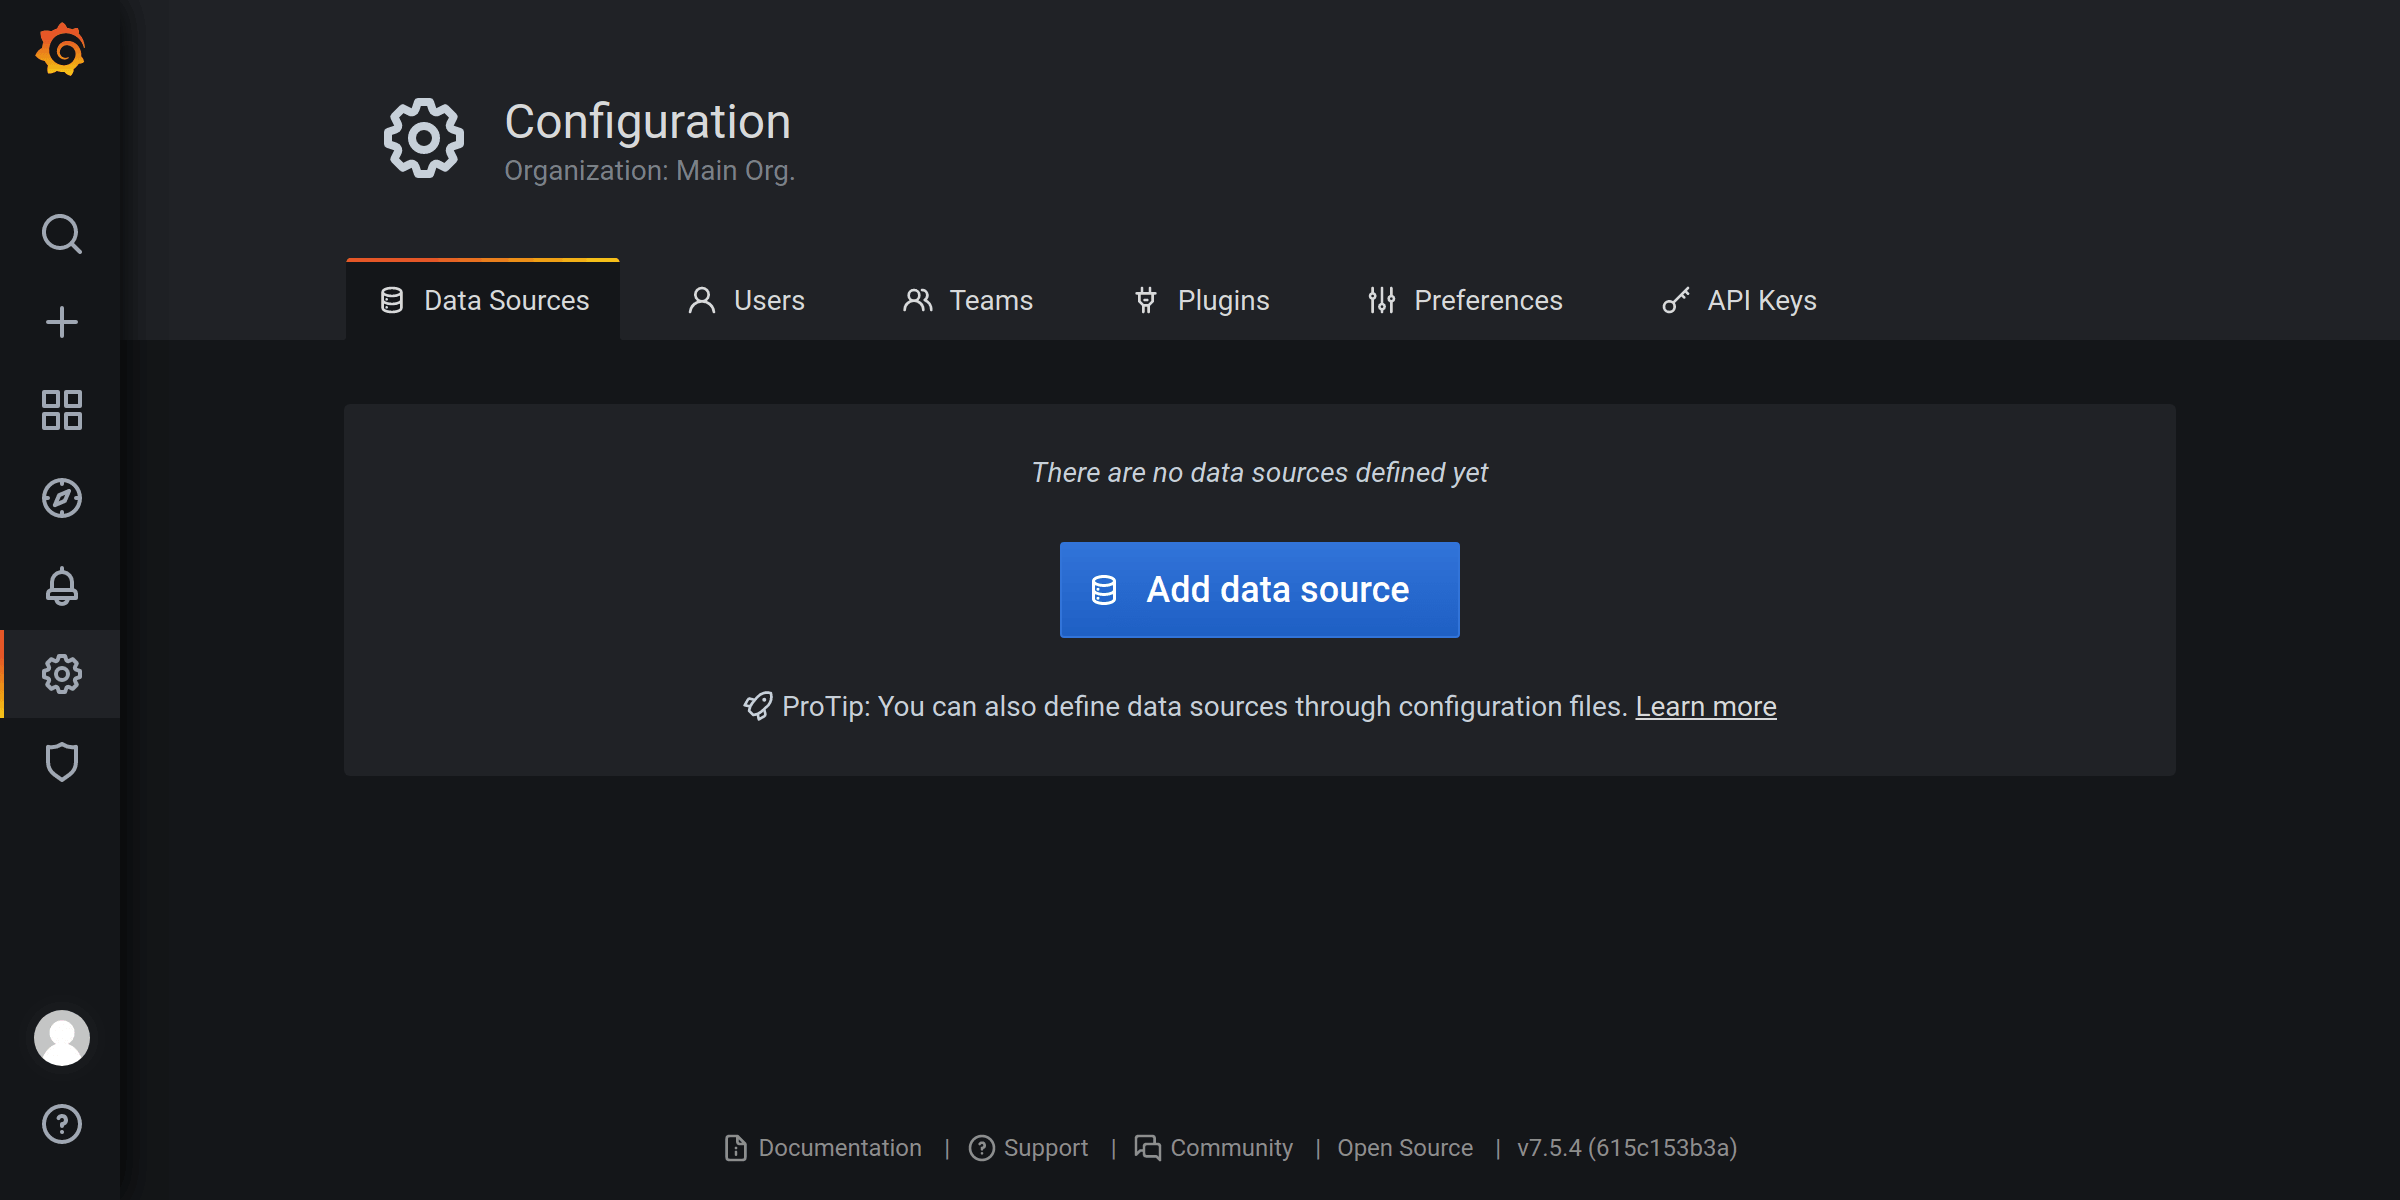Click the user profile avatar

point(61,1038)
